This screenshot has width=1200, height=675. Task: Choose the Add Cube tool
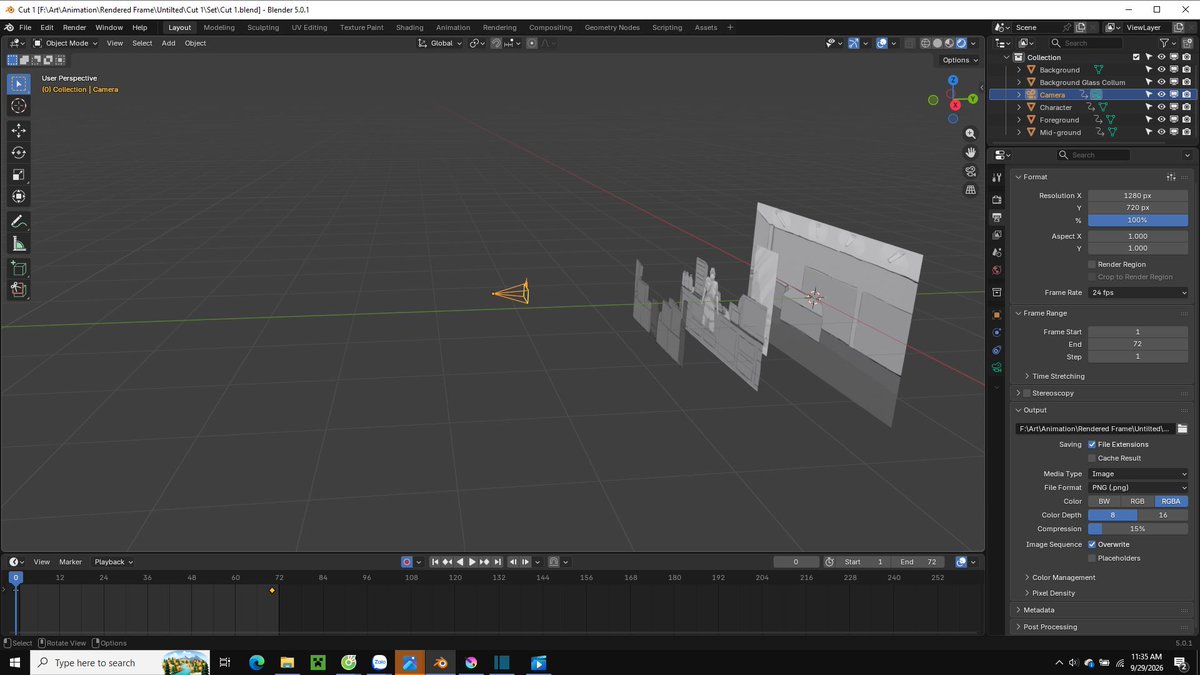[x=19, y=268]
